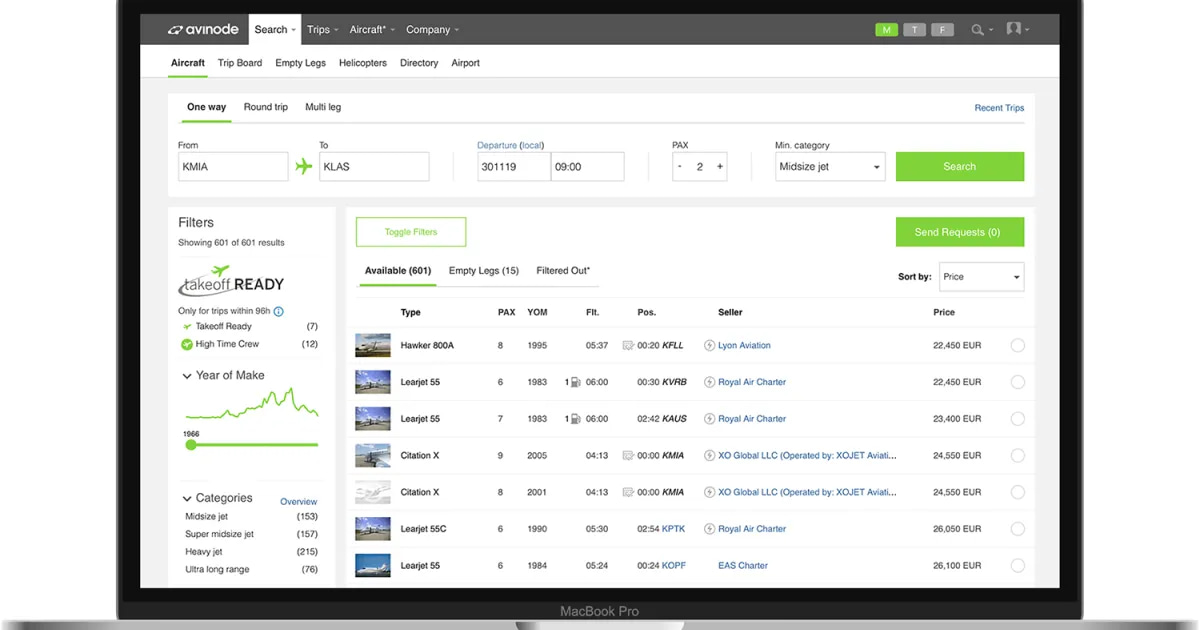Click the info icon next to trips within 96h

279,311
